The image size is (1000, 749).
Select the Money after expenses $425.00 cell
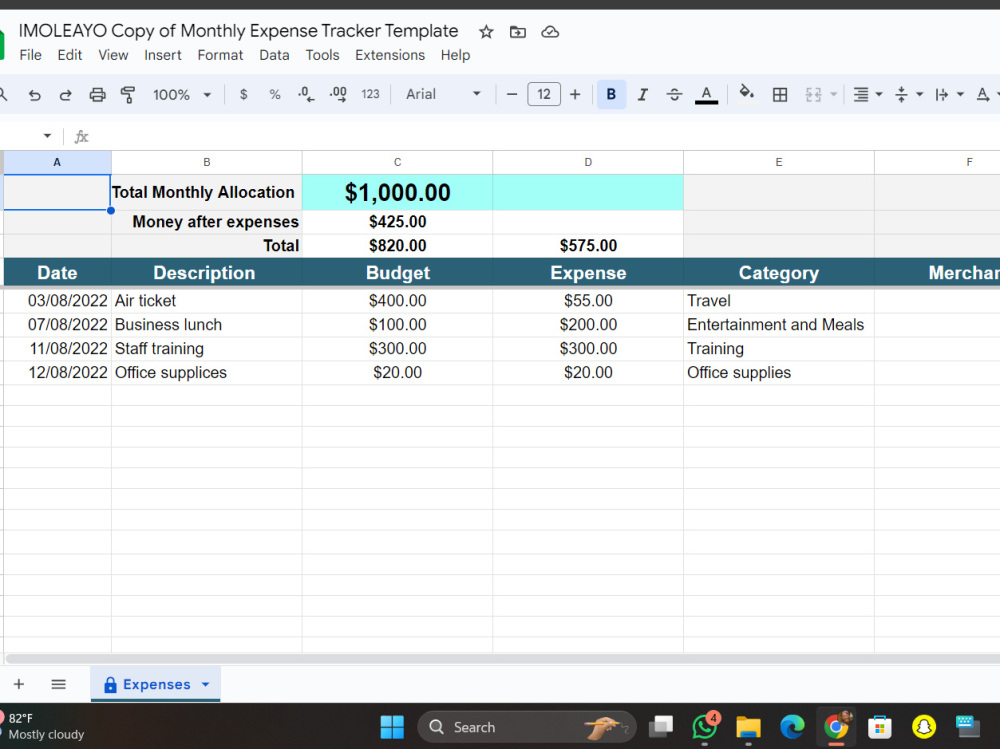[397, 222]
